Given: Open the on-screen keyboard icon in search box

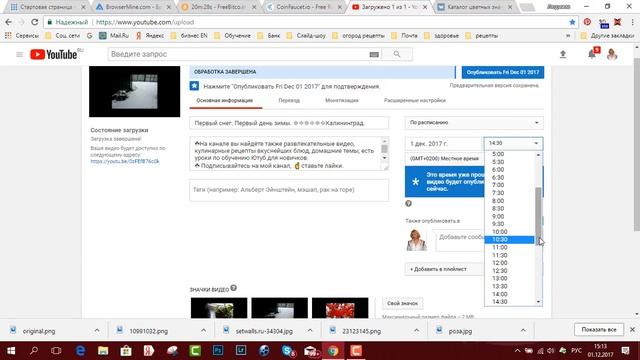Looking at the screenshot, I should pos(374,54).
